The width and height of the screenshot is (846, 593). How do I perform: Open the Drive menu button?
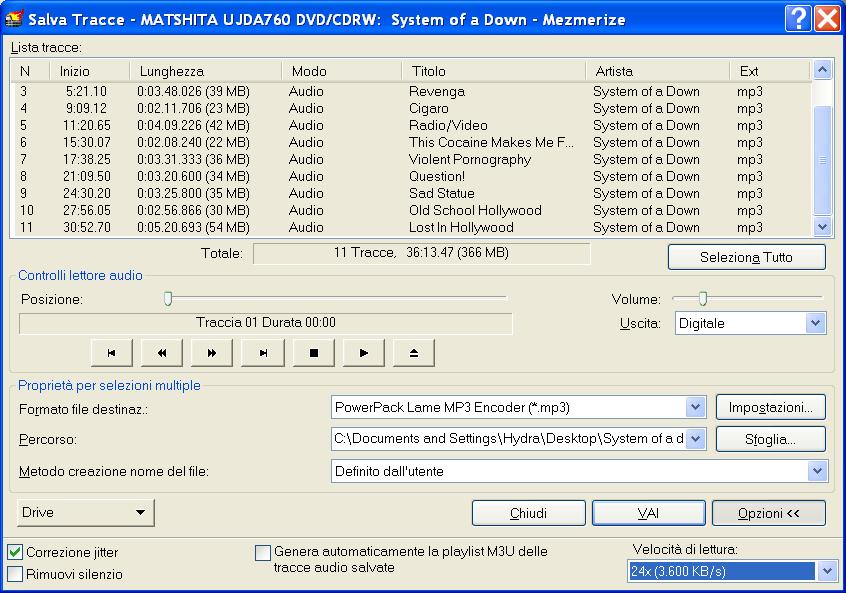coord(86,513)
